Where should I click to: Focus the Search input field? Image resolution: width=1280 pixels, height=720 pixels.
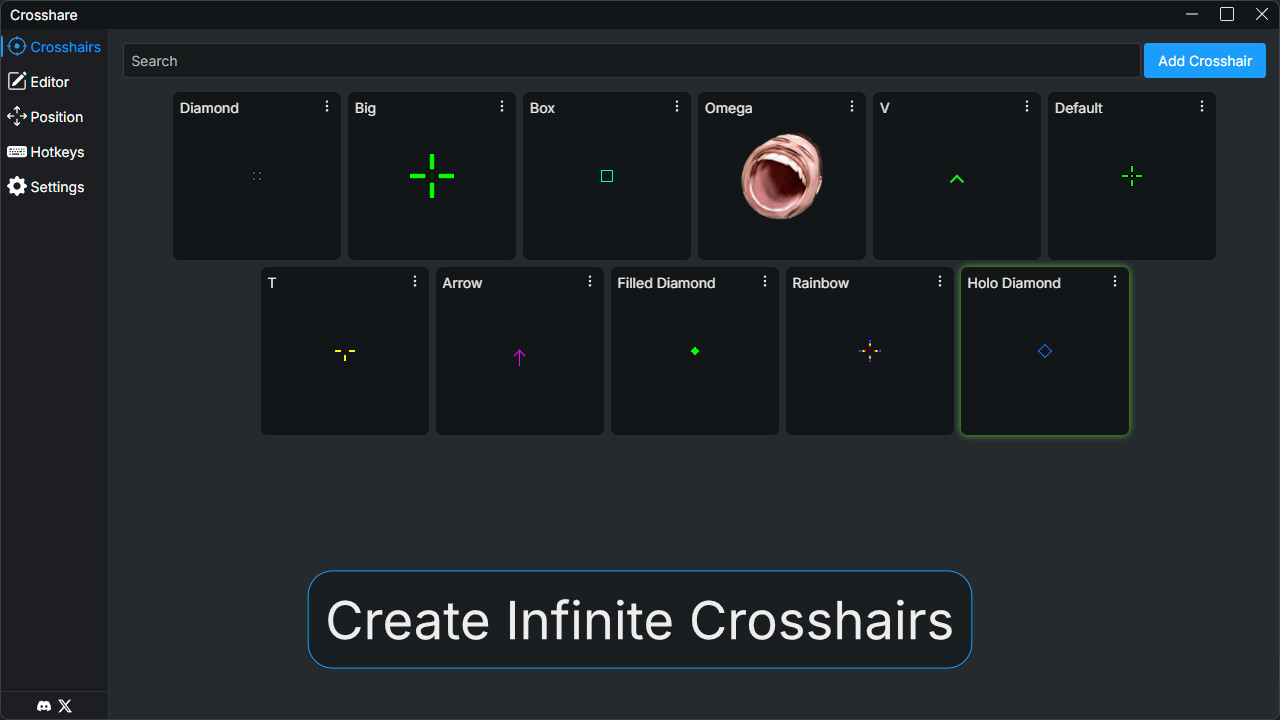[x=631, y=61]
